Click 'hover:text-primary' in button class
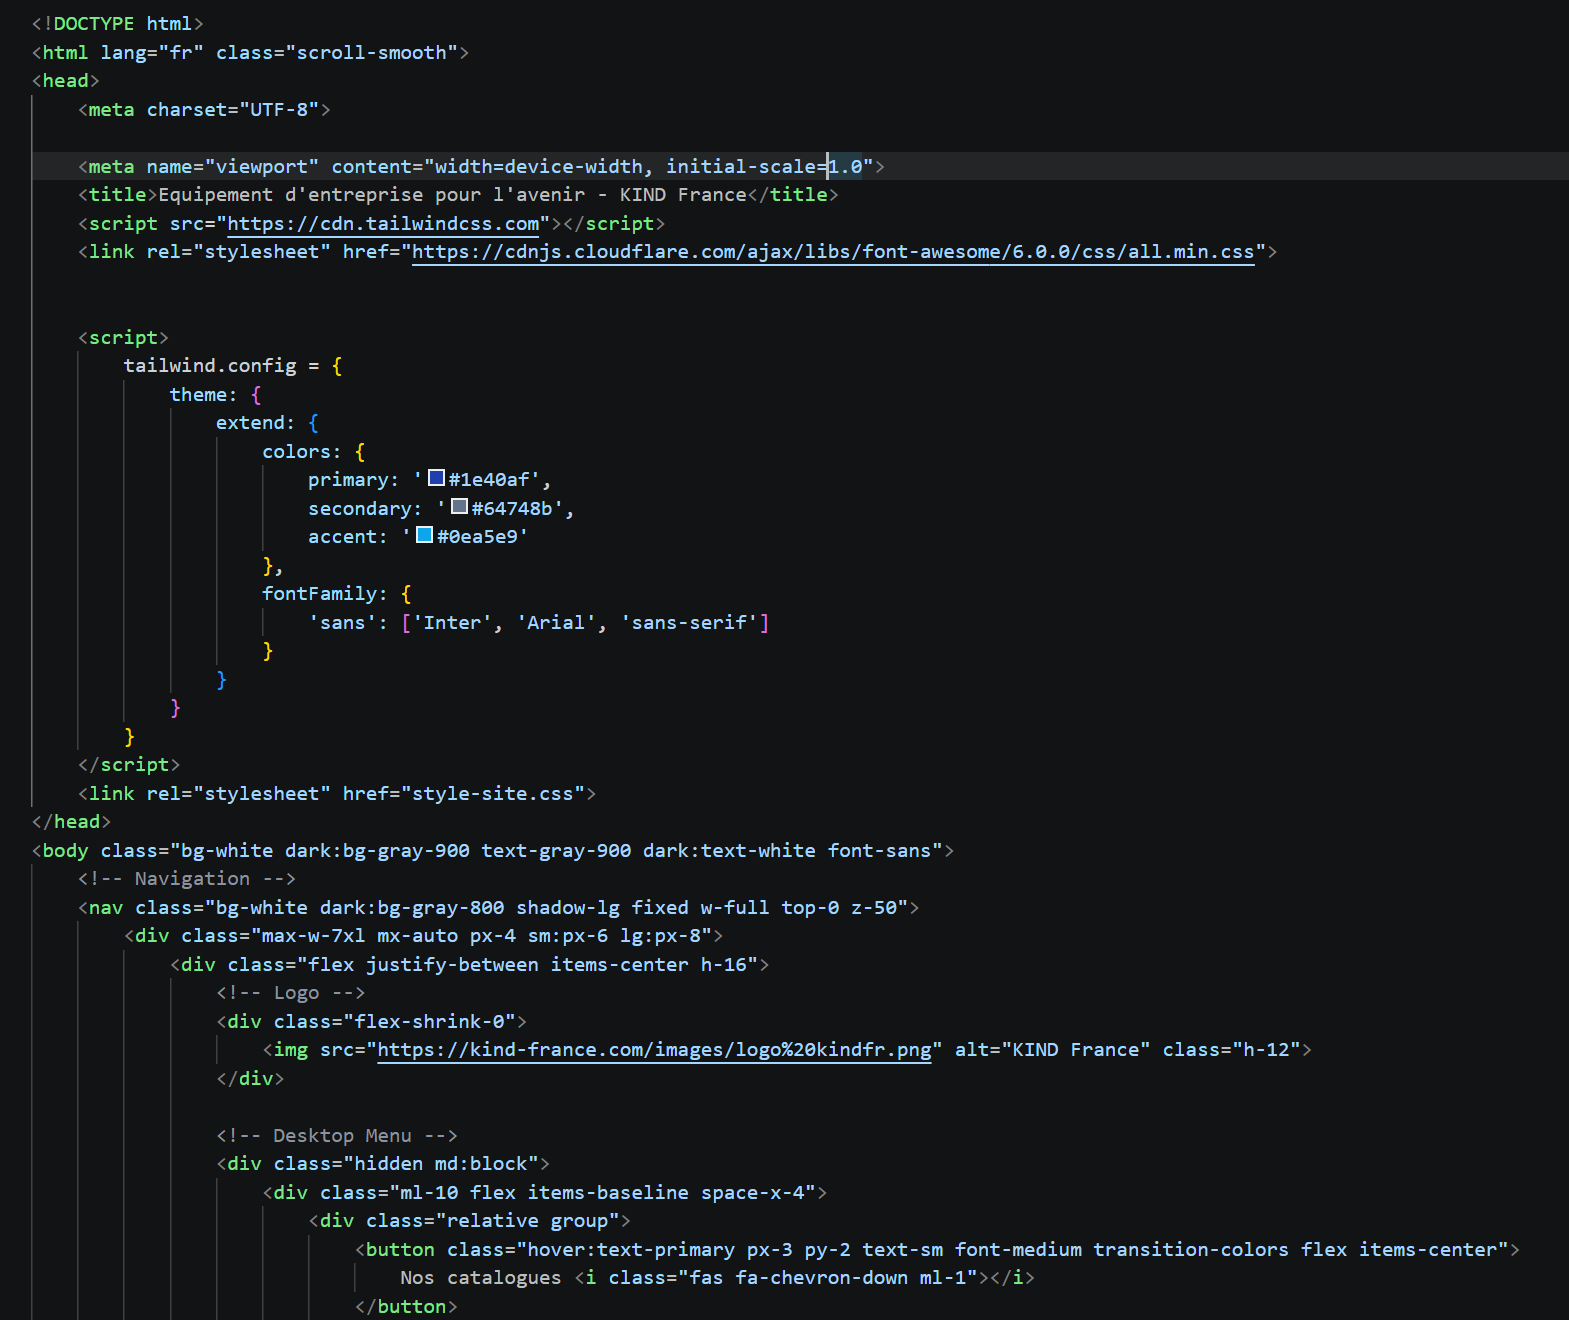This screenshot has height=1320, width=1569. point(631,1250)
